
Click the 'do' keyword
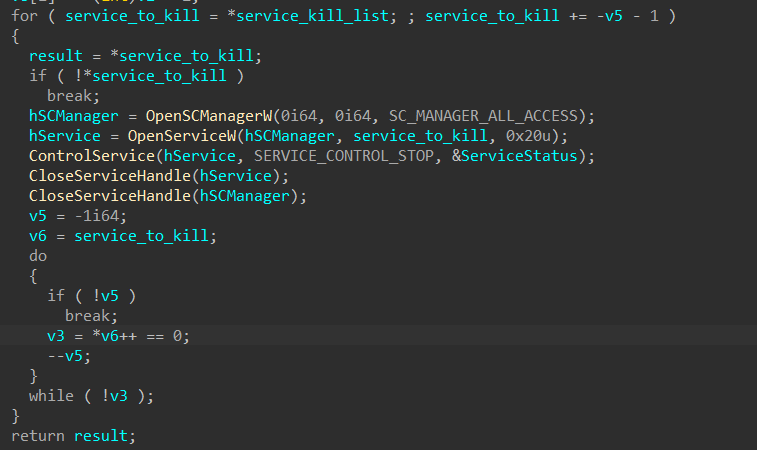38,256
